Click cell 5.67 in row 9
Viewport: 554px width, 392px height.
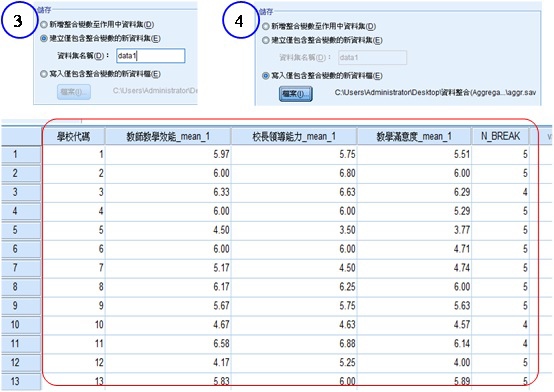[168, 306]
